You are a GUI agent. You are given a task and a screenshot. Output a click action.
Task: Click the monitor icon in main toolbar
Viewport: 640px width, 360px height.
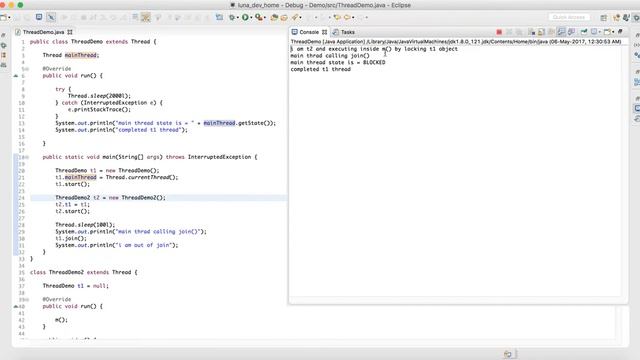(x=39, y=17)
